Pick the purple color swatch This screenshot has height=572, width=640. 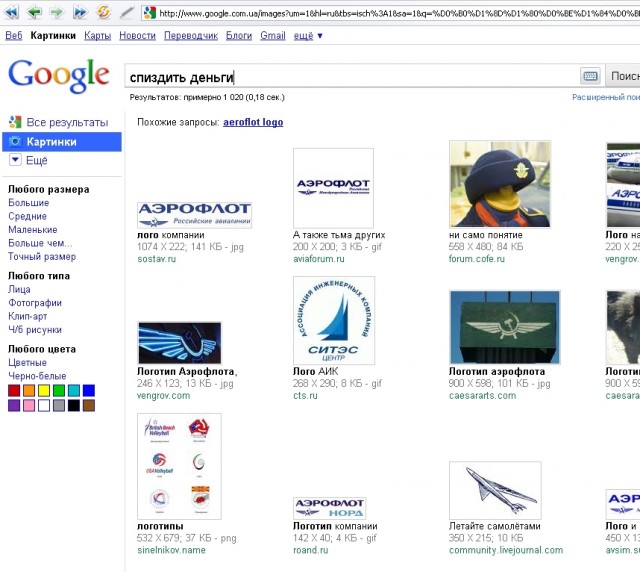point(14,405)
